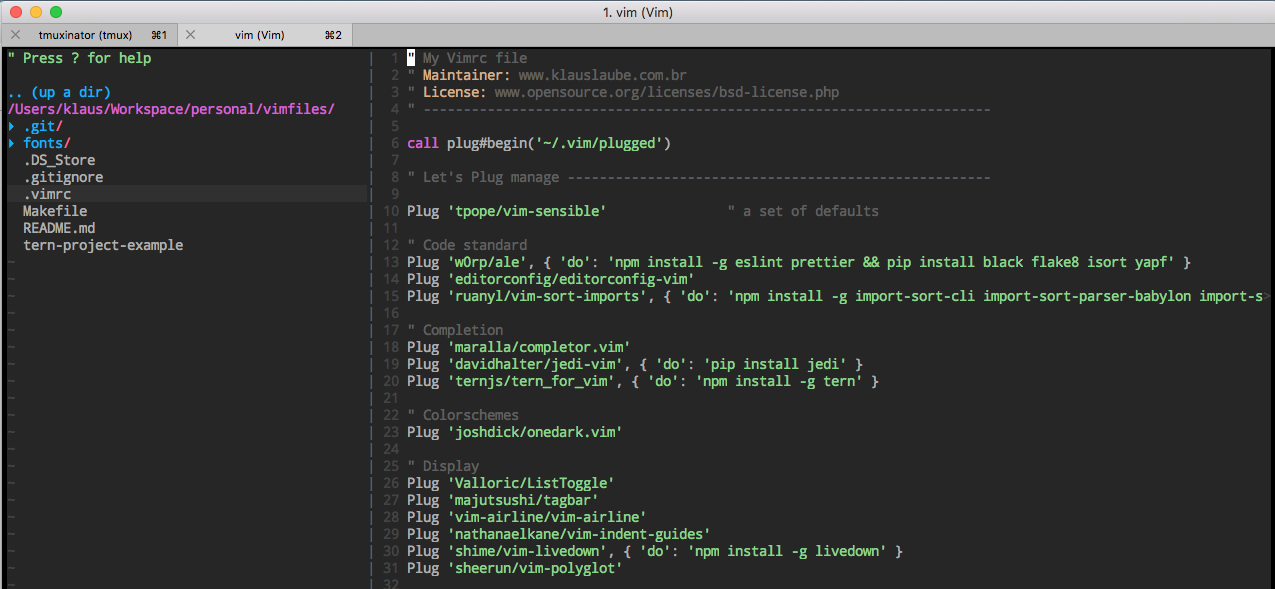
Task: Expand the fonts/ folder arrow
Action: 11,143
